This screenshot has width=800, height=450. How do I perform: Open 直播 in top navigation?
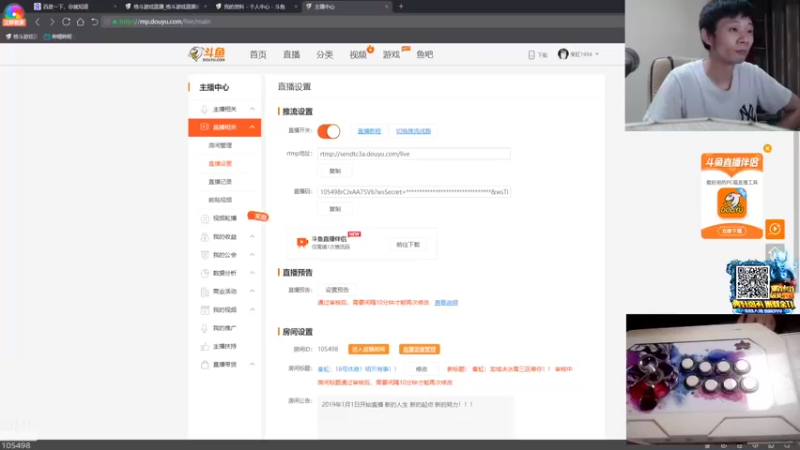pyautogui.click(x=291, y=55)
